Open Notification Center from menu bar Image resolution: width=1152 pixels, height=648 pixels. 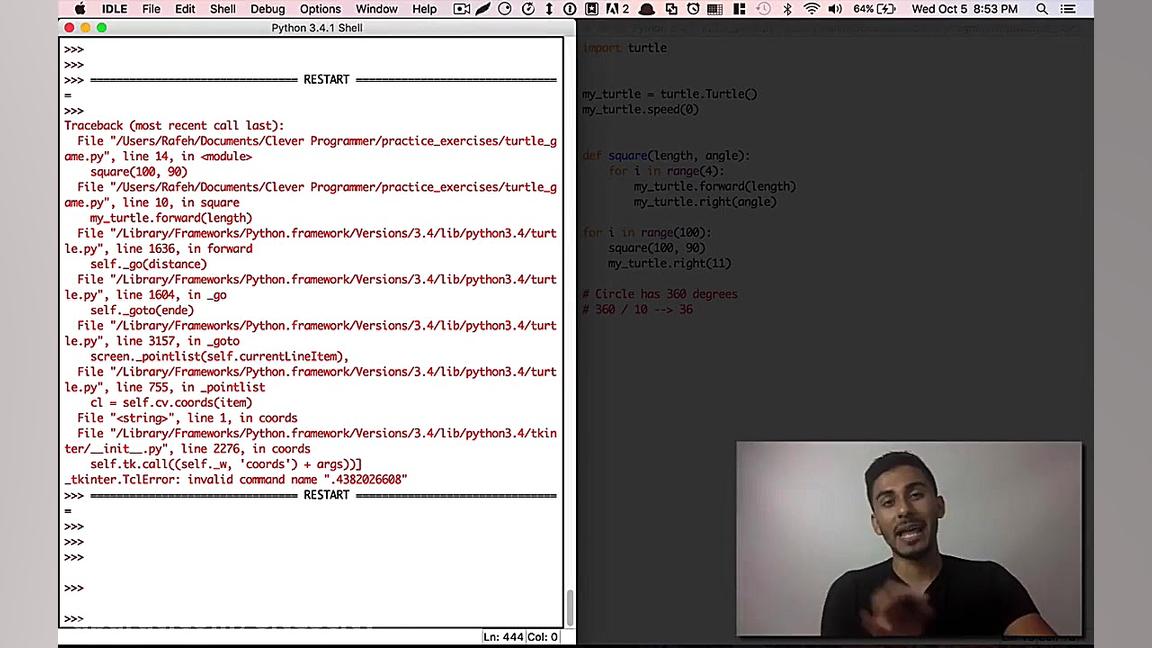tap(1067, 9)
